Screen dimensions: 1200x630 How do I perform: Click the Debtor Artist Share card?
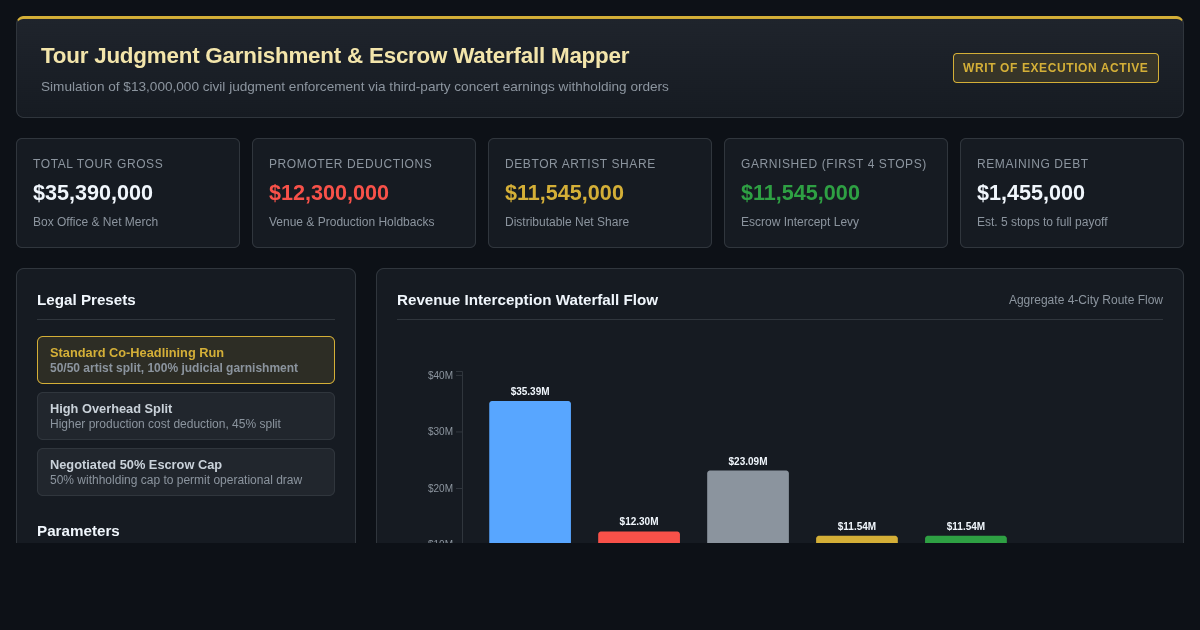600,193
